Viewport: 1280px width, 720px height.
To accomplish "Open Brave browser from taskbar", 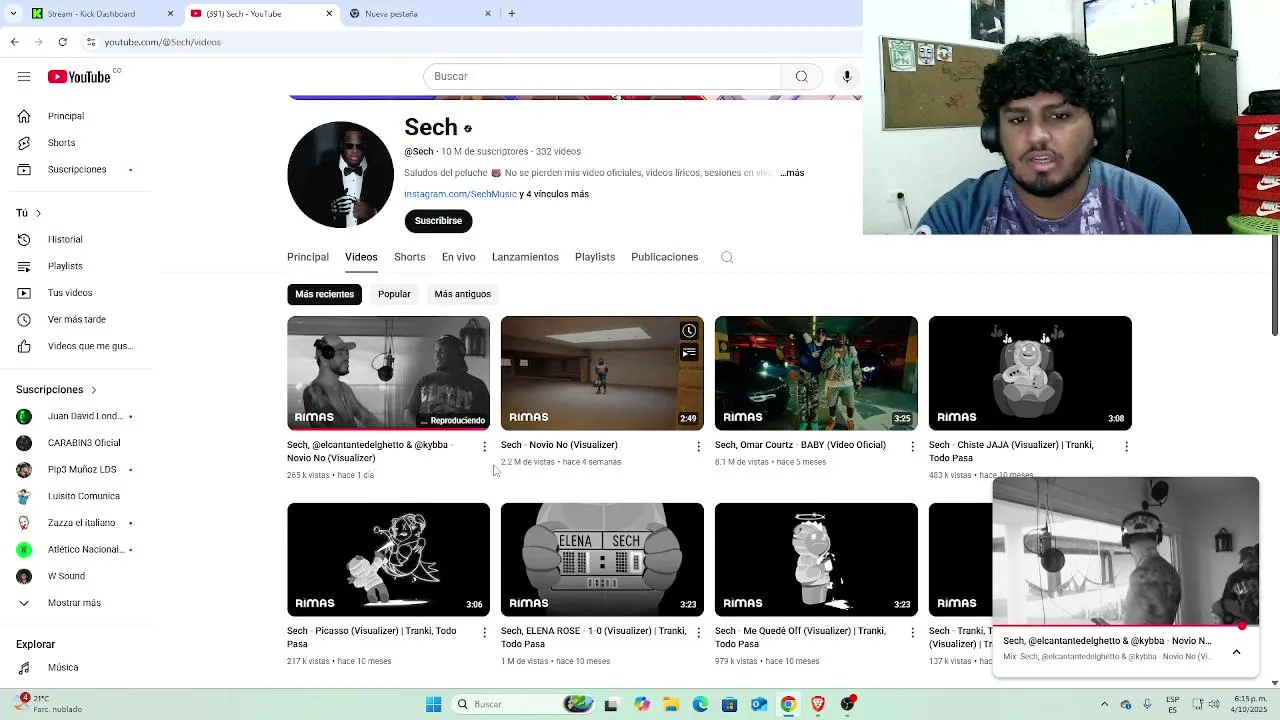I will pos(818,704).
